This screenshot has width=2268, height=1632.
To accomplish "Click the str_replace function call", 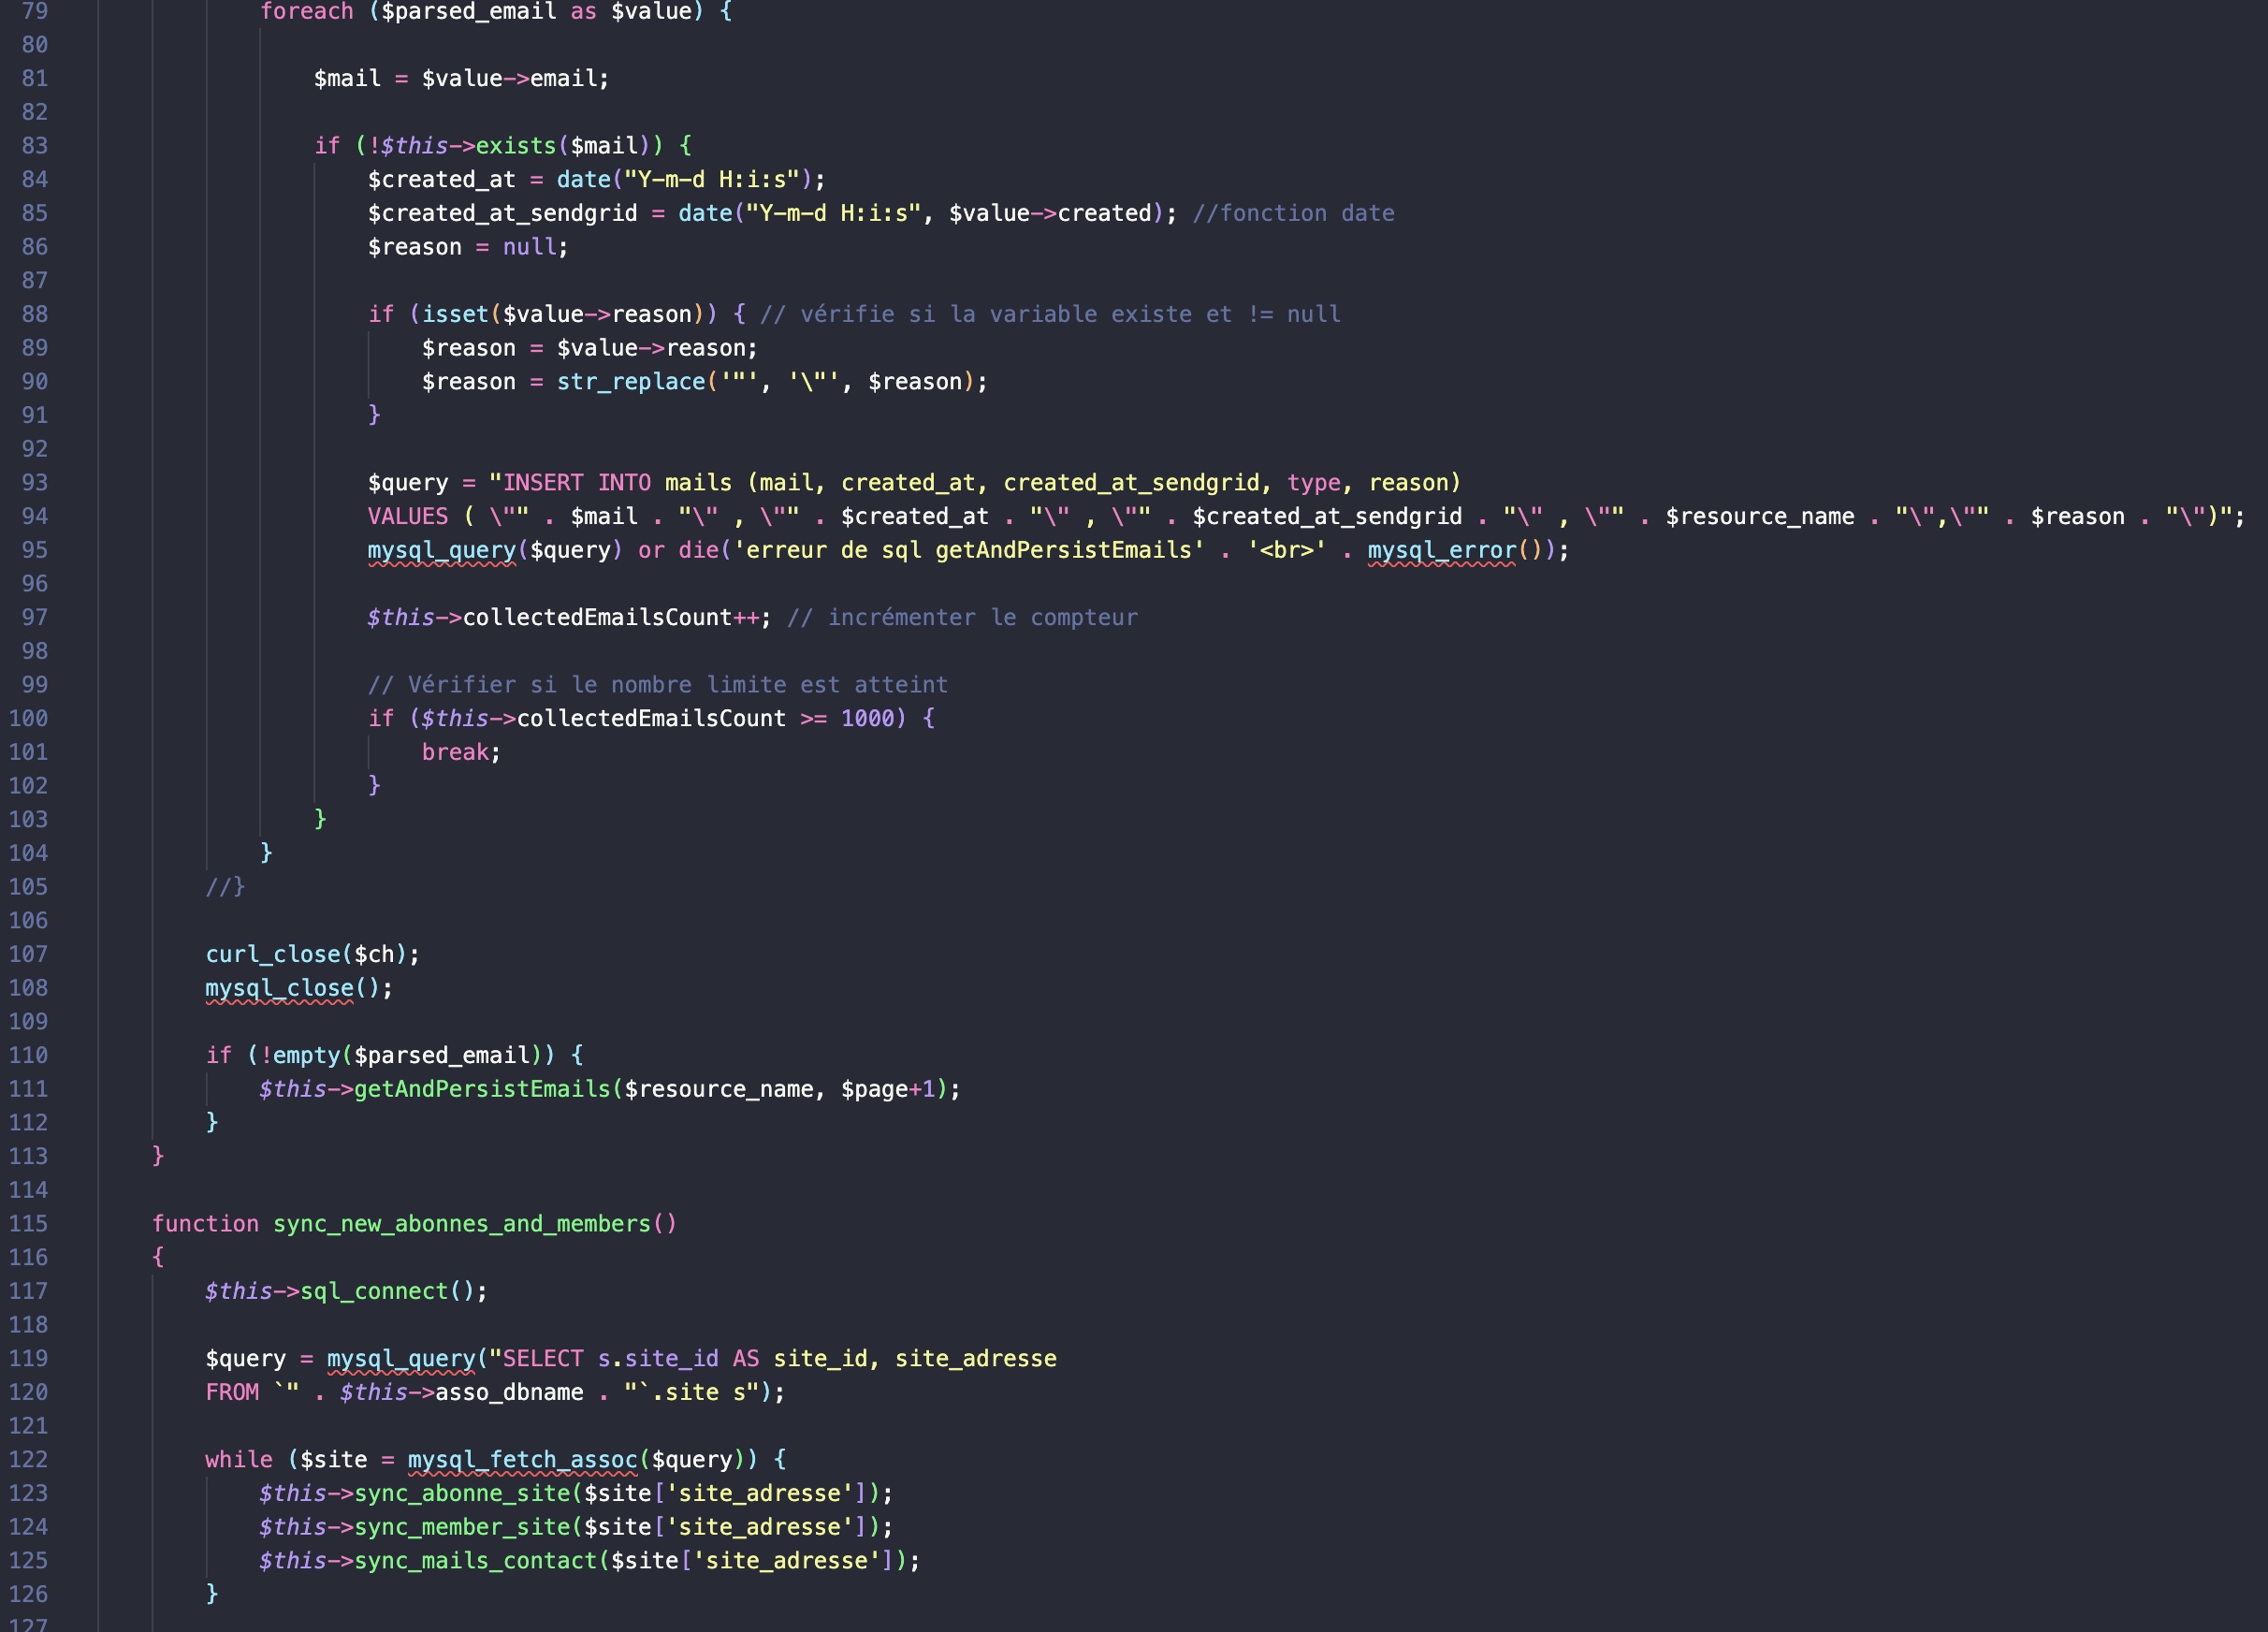I will click(630, 382).
